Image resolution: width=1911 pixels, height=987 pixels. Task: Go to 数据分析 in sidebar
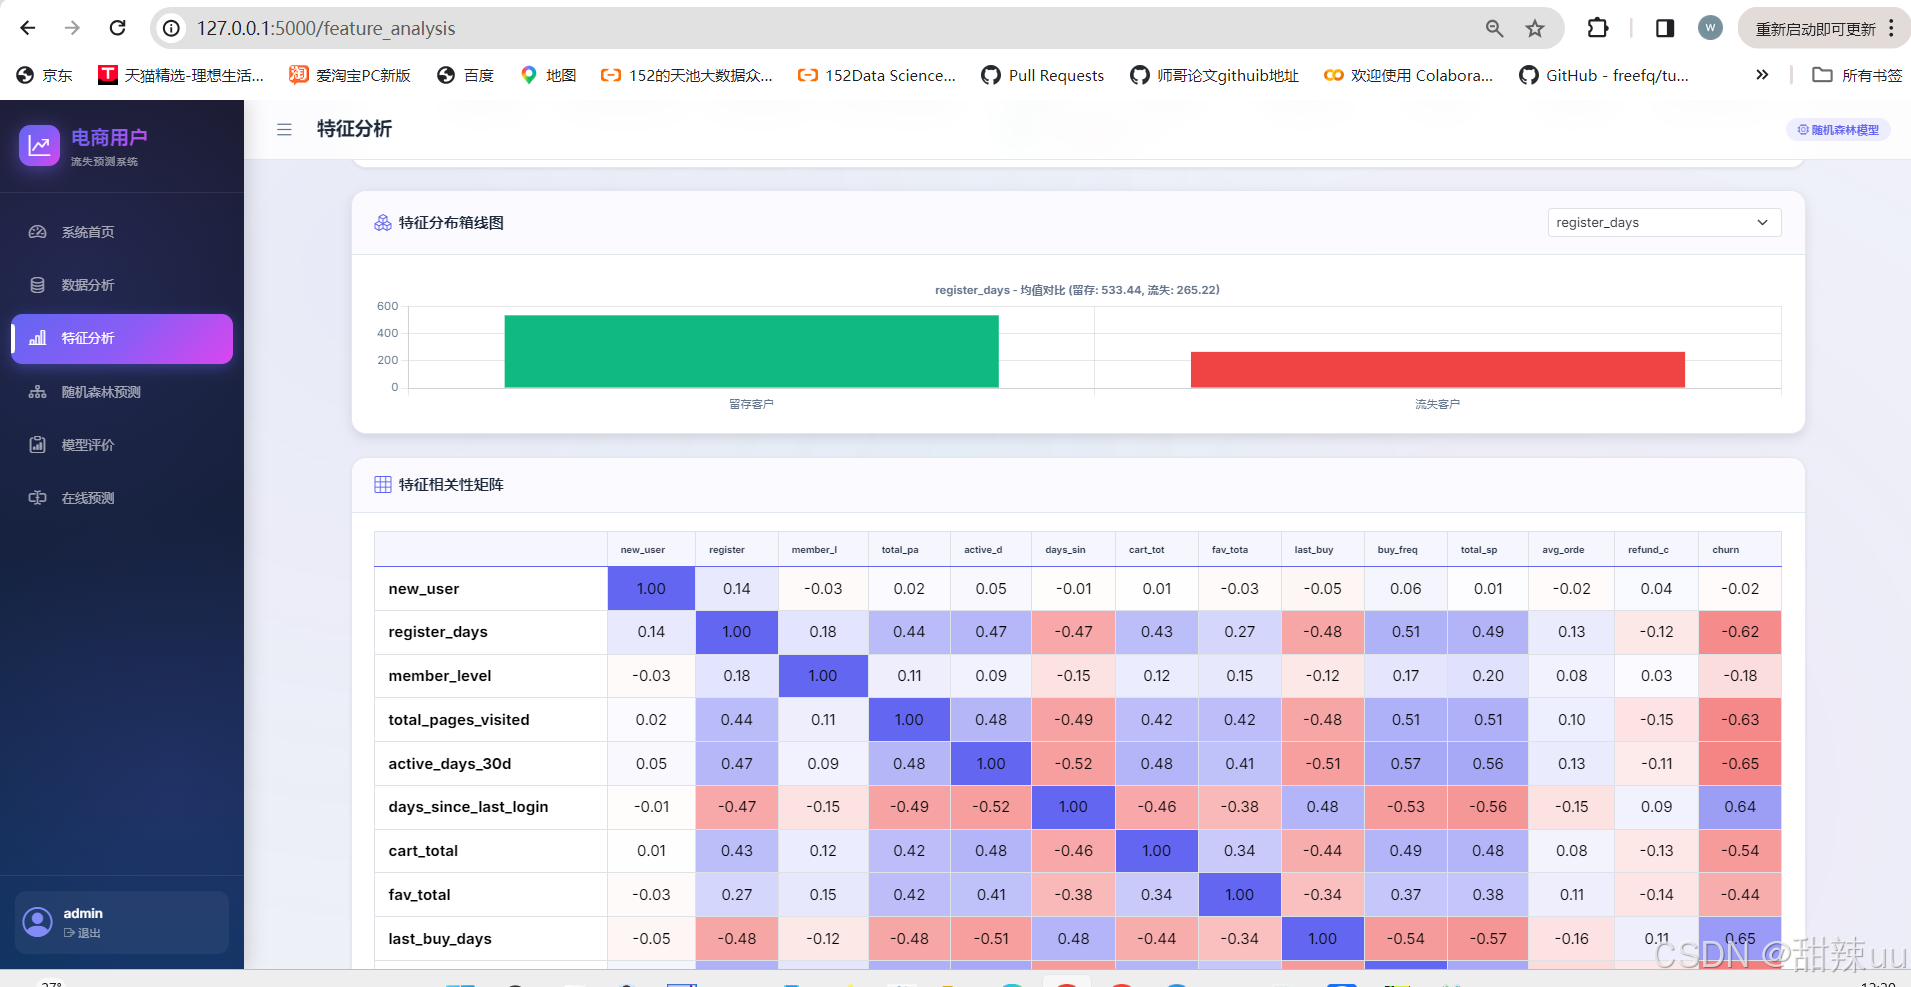122,285
